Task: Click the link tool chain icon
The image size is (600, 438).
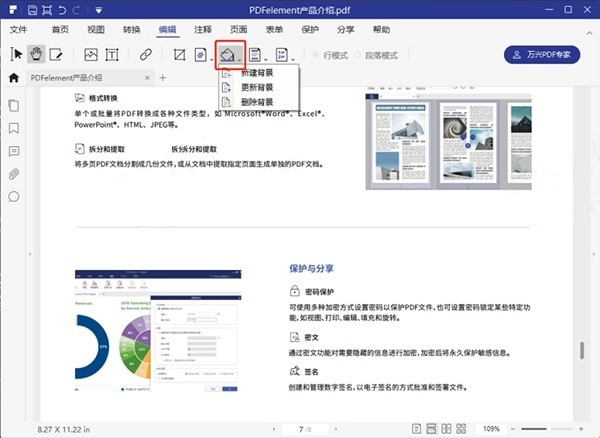Action: click(146, 54)
